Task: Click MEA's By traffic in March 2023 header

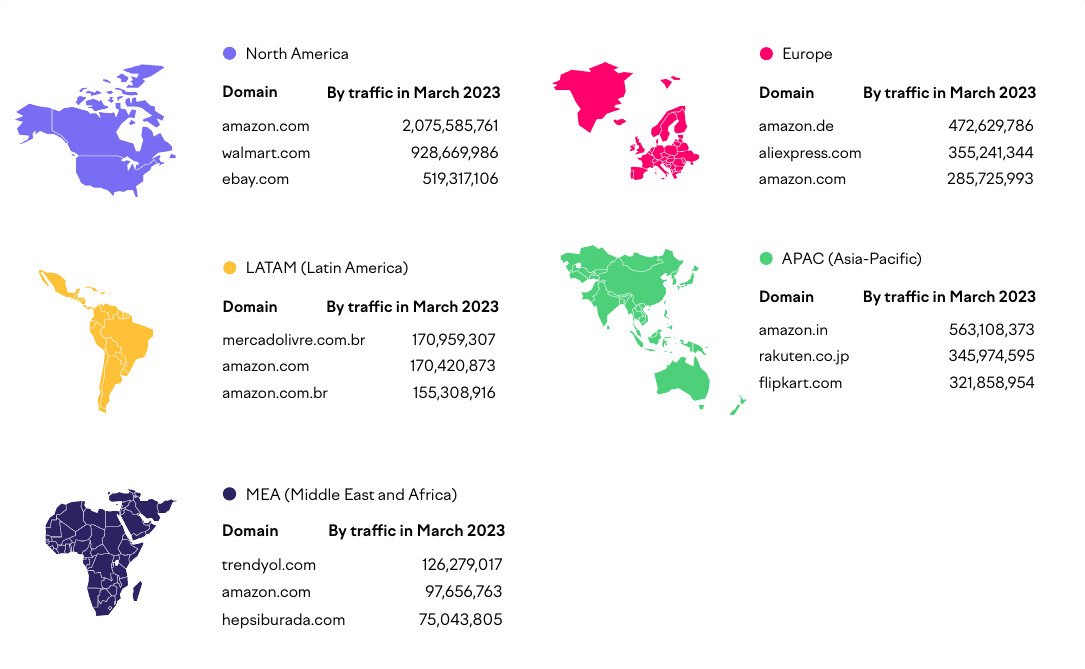Action: (x=417, y=531)
